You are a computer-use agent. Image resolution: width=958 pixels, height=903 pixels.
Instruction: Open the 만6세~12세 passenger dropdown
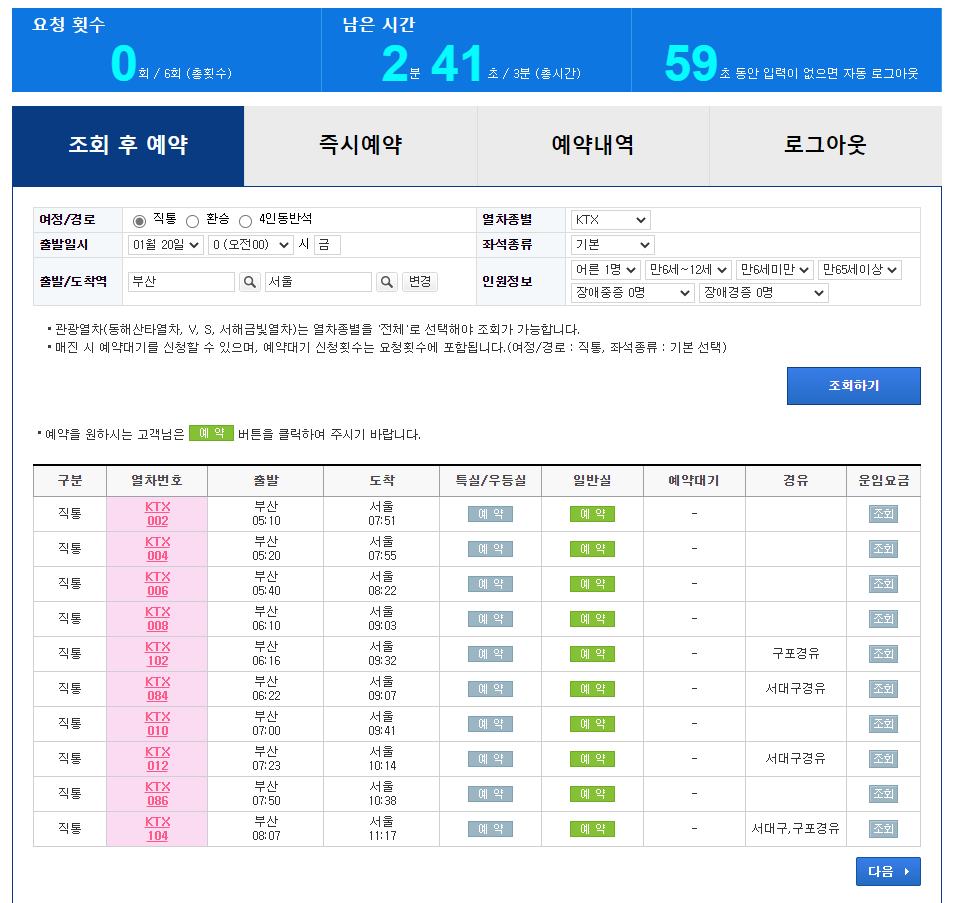click(x=688, y=269)
